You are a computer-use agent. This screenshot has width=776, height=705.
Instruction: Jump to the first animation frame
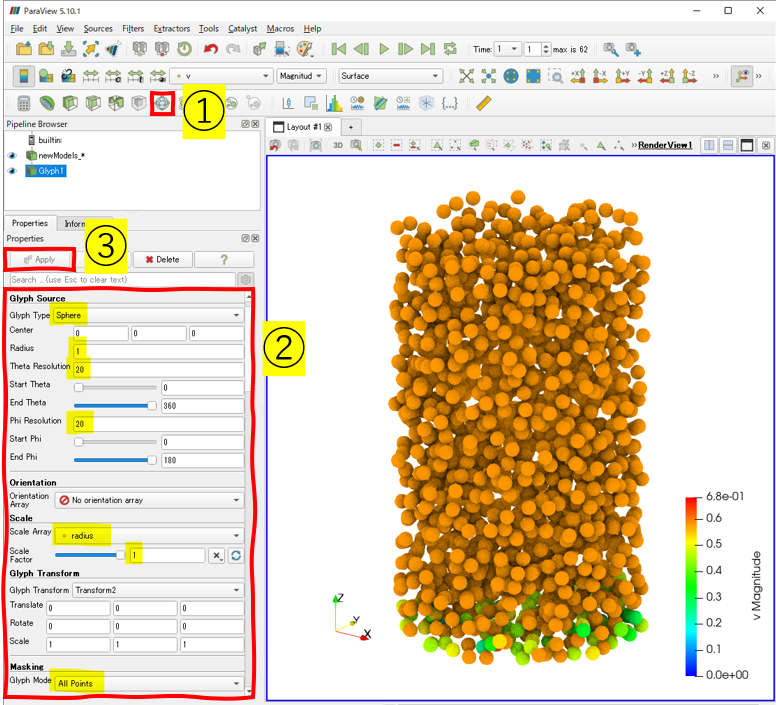[339, 49]
